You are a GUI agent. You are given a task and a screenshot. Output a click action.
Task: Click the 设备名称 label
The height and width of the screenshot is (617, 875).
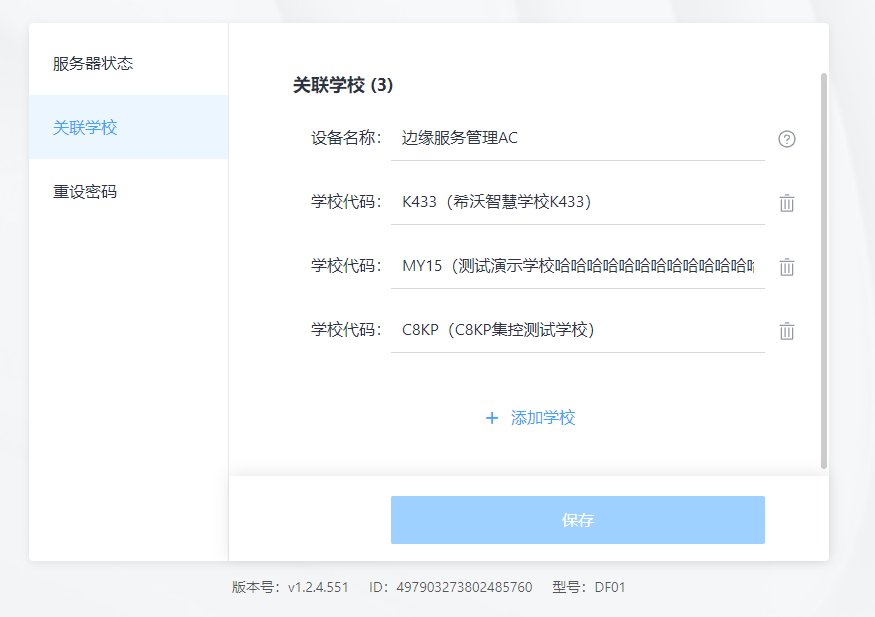coord(346,138)
